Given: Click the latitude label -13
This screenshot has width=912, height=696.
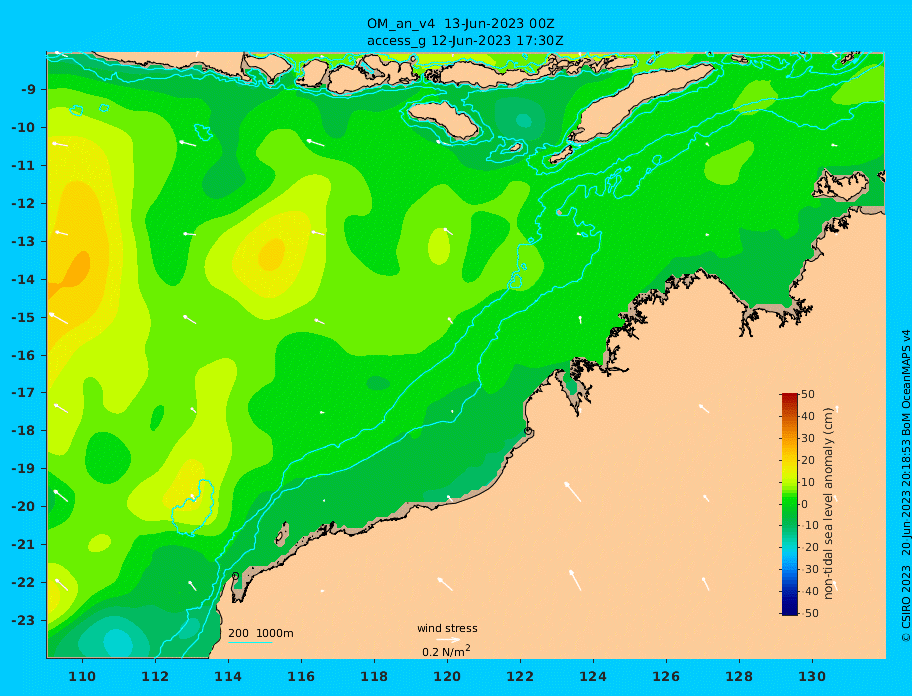Looking at the screenshot, I should pyautogui.click(x=24, y=241).
